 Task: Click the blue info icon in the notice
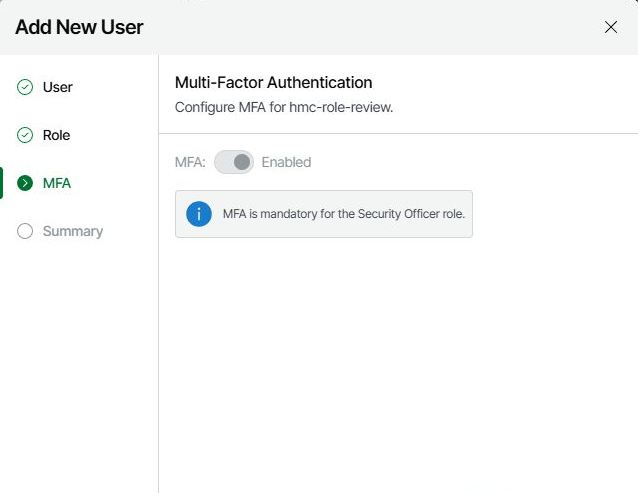[199, 214]
